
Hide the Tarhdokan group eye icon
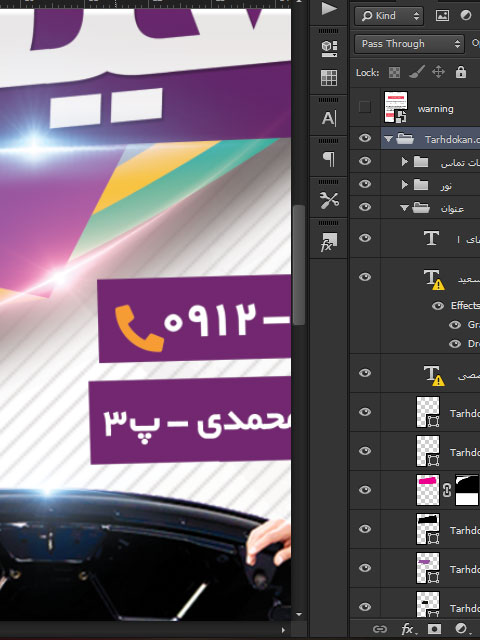[x=365, y=138]
